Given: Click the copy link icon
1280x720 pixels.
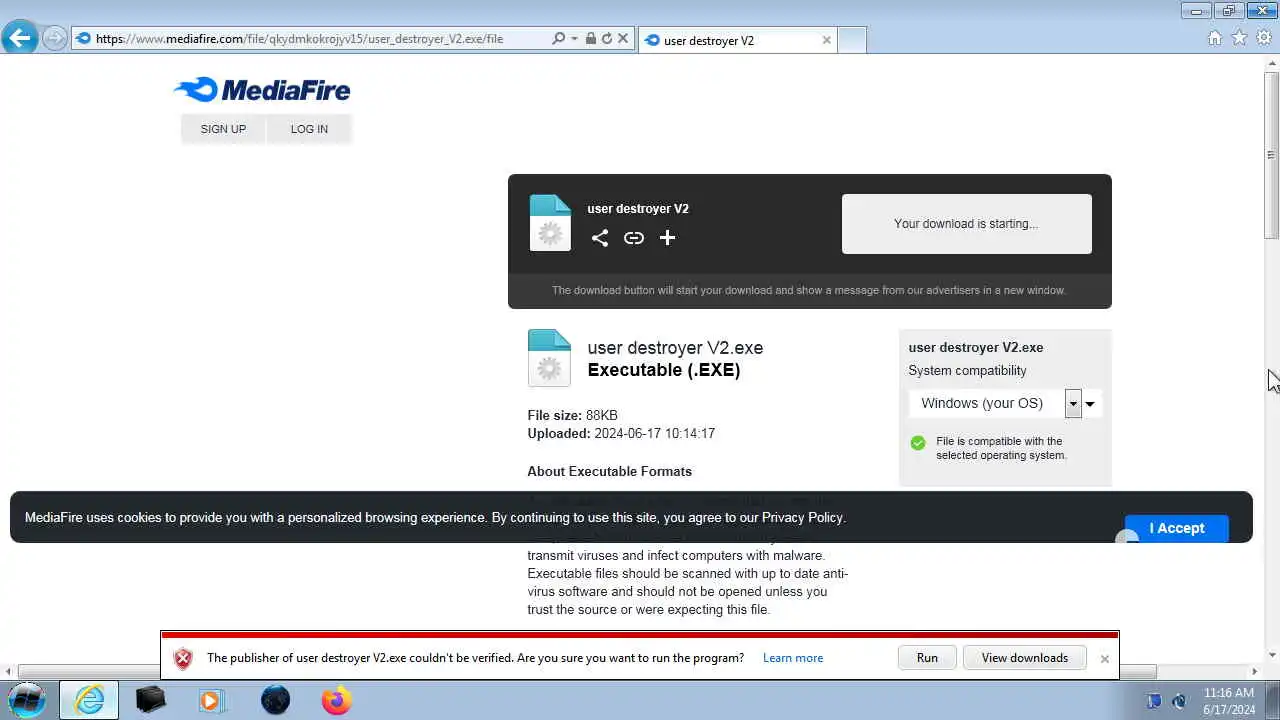Looking at the screenshot, I should [634, 238].
